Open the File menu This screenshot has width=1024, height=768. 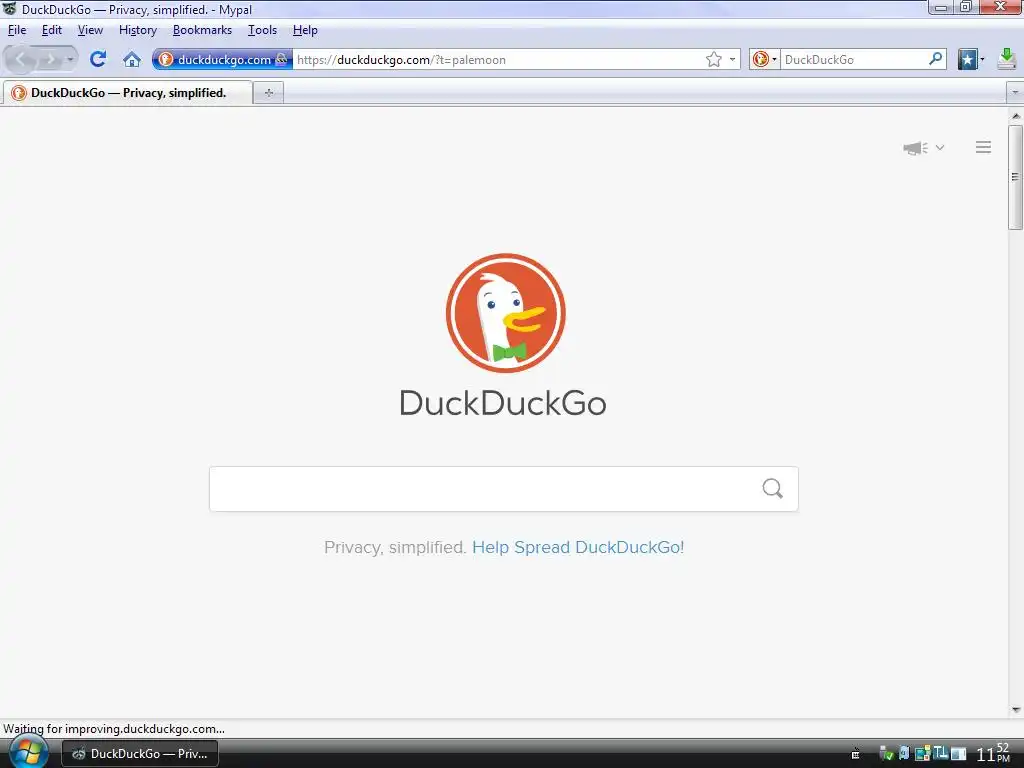(17, 30)
